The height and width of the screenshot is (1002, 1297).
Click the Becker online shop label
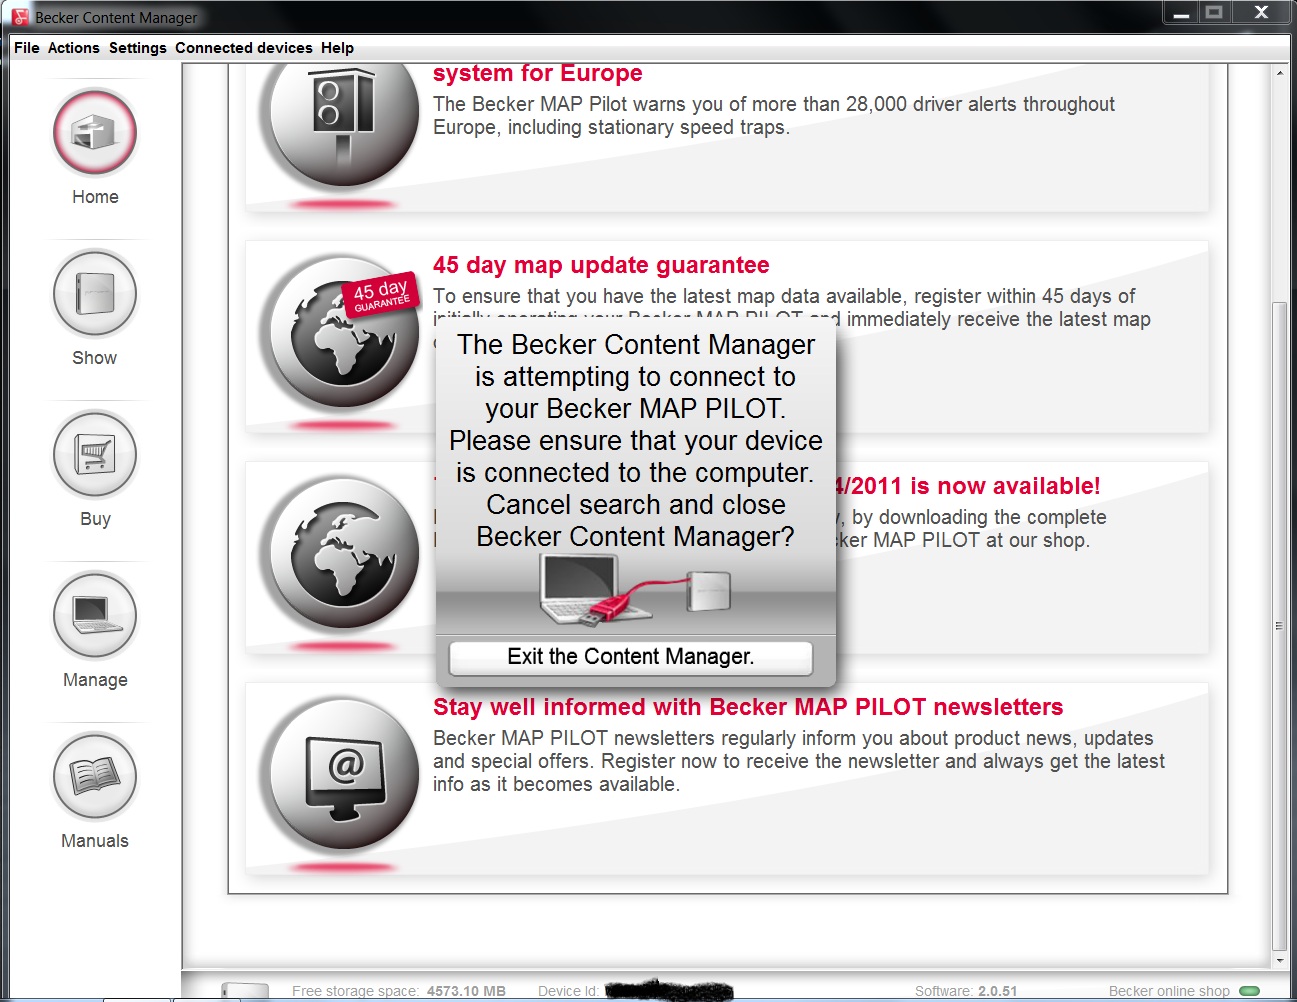click(x=1169, y=991)
